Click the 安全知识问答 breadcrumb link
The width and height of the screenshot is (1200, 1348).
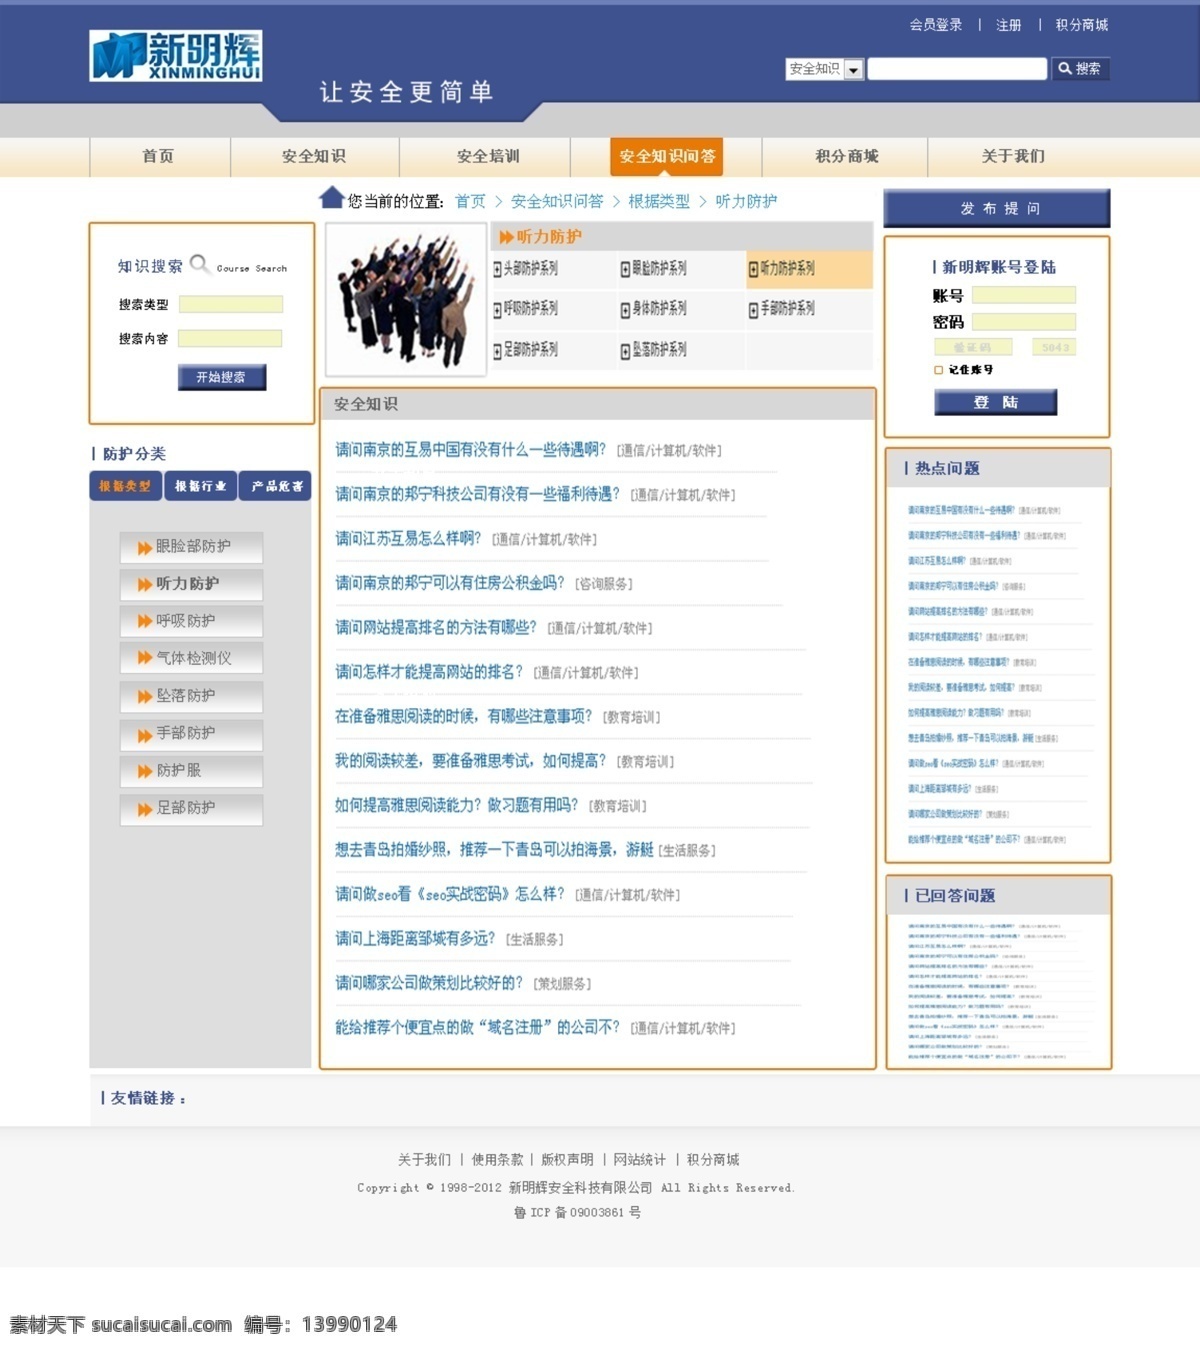[x=557, y=201]
